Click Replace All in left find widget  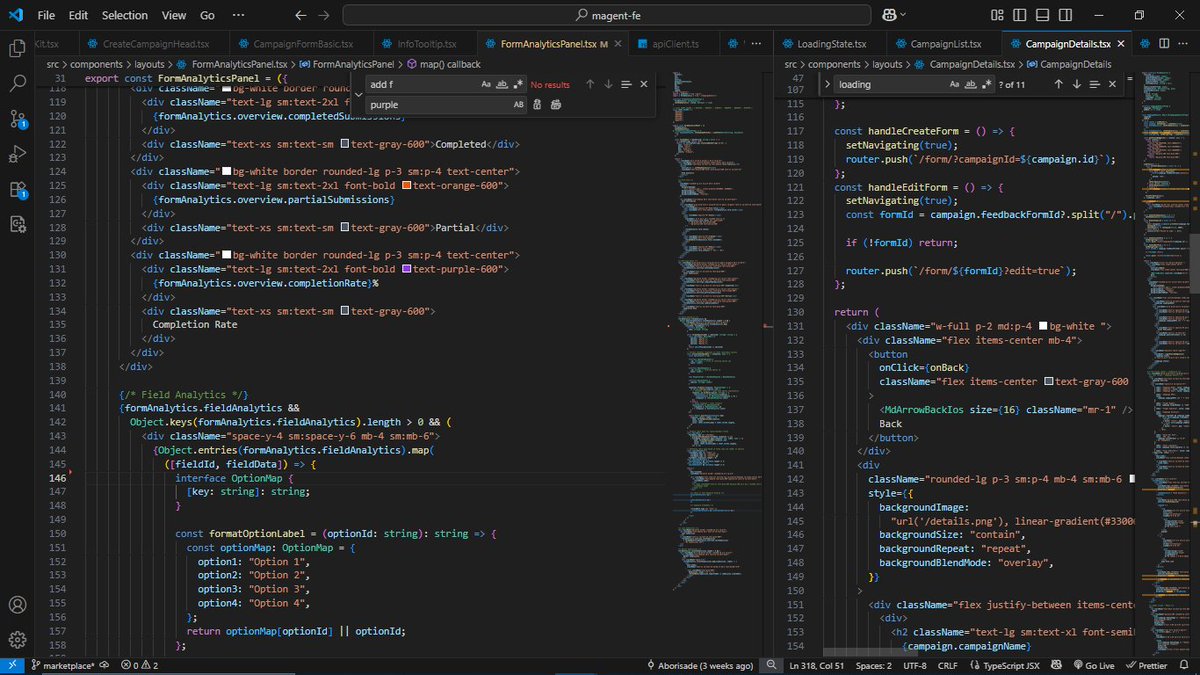[556, 105]
